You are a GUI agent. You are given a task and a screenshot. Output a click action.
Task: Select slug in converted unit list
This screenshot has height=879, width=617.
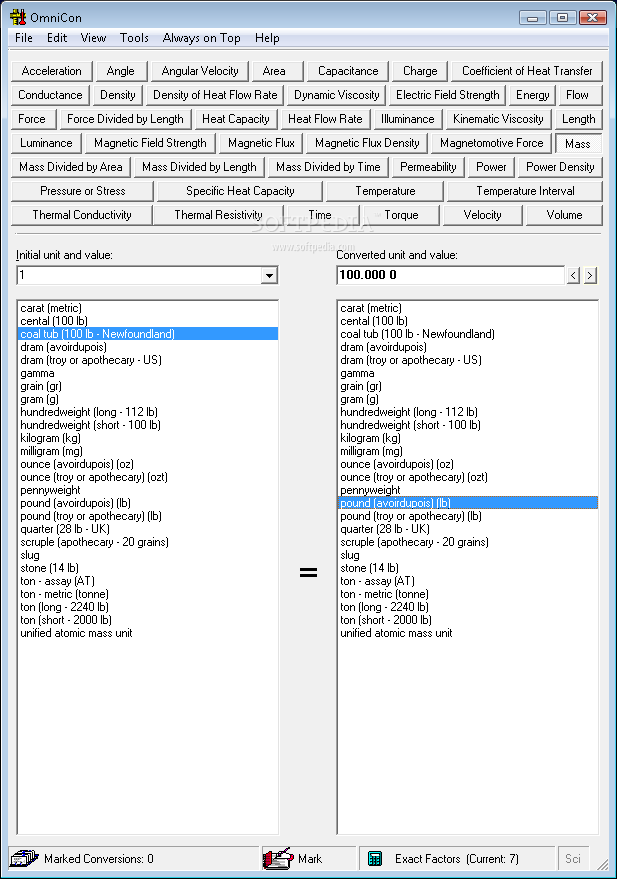[x=468, y=555]
